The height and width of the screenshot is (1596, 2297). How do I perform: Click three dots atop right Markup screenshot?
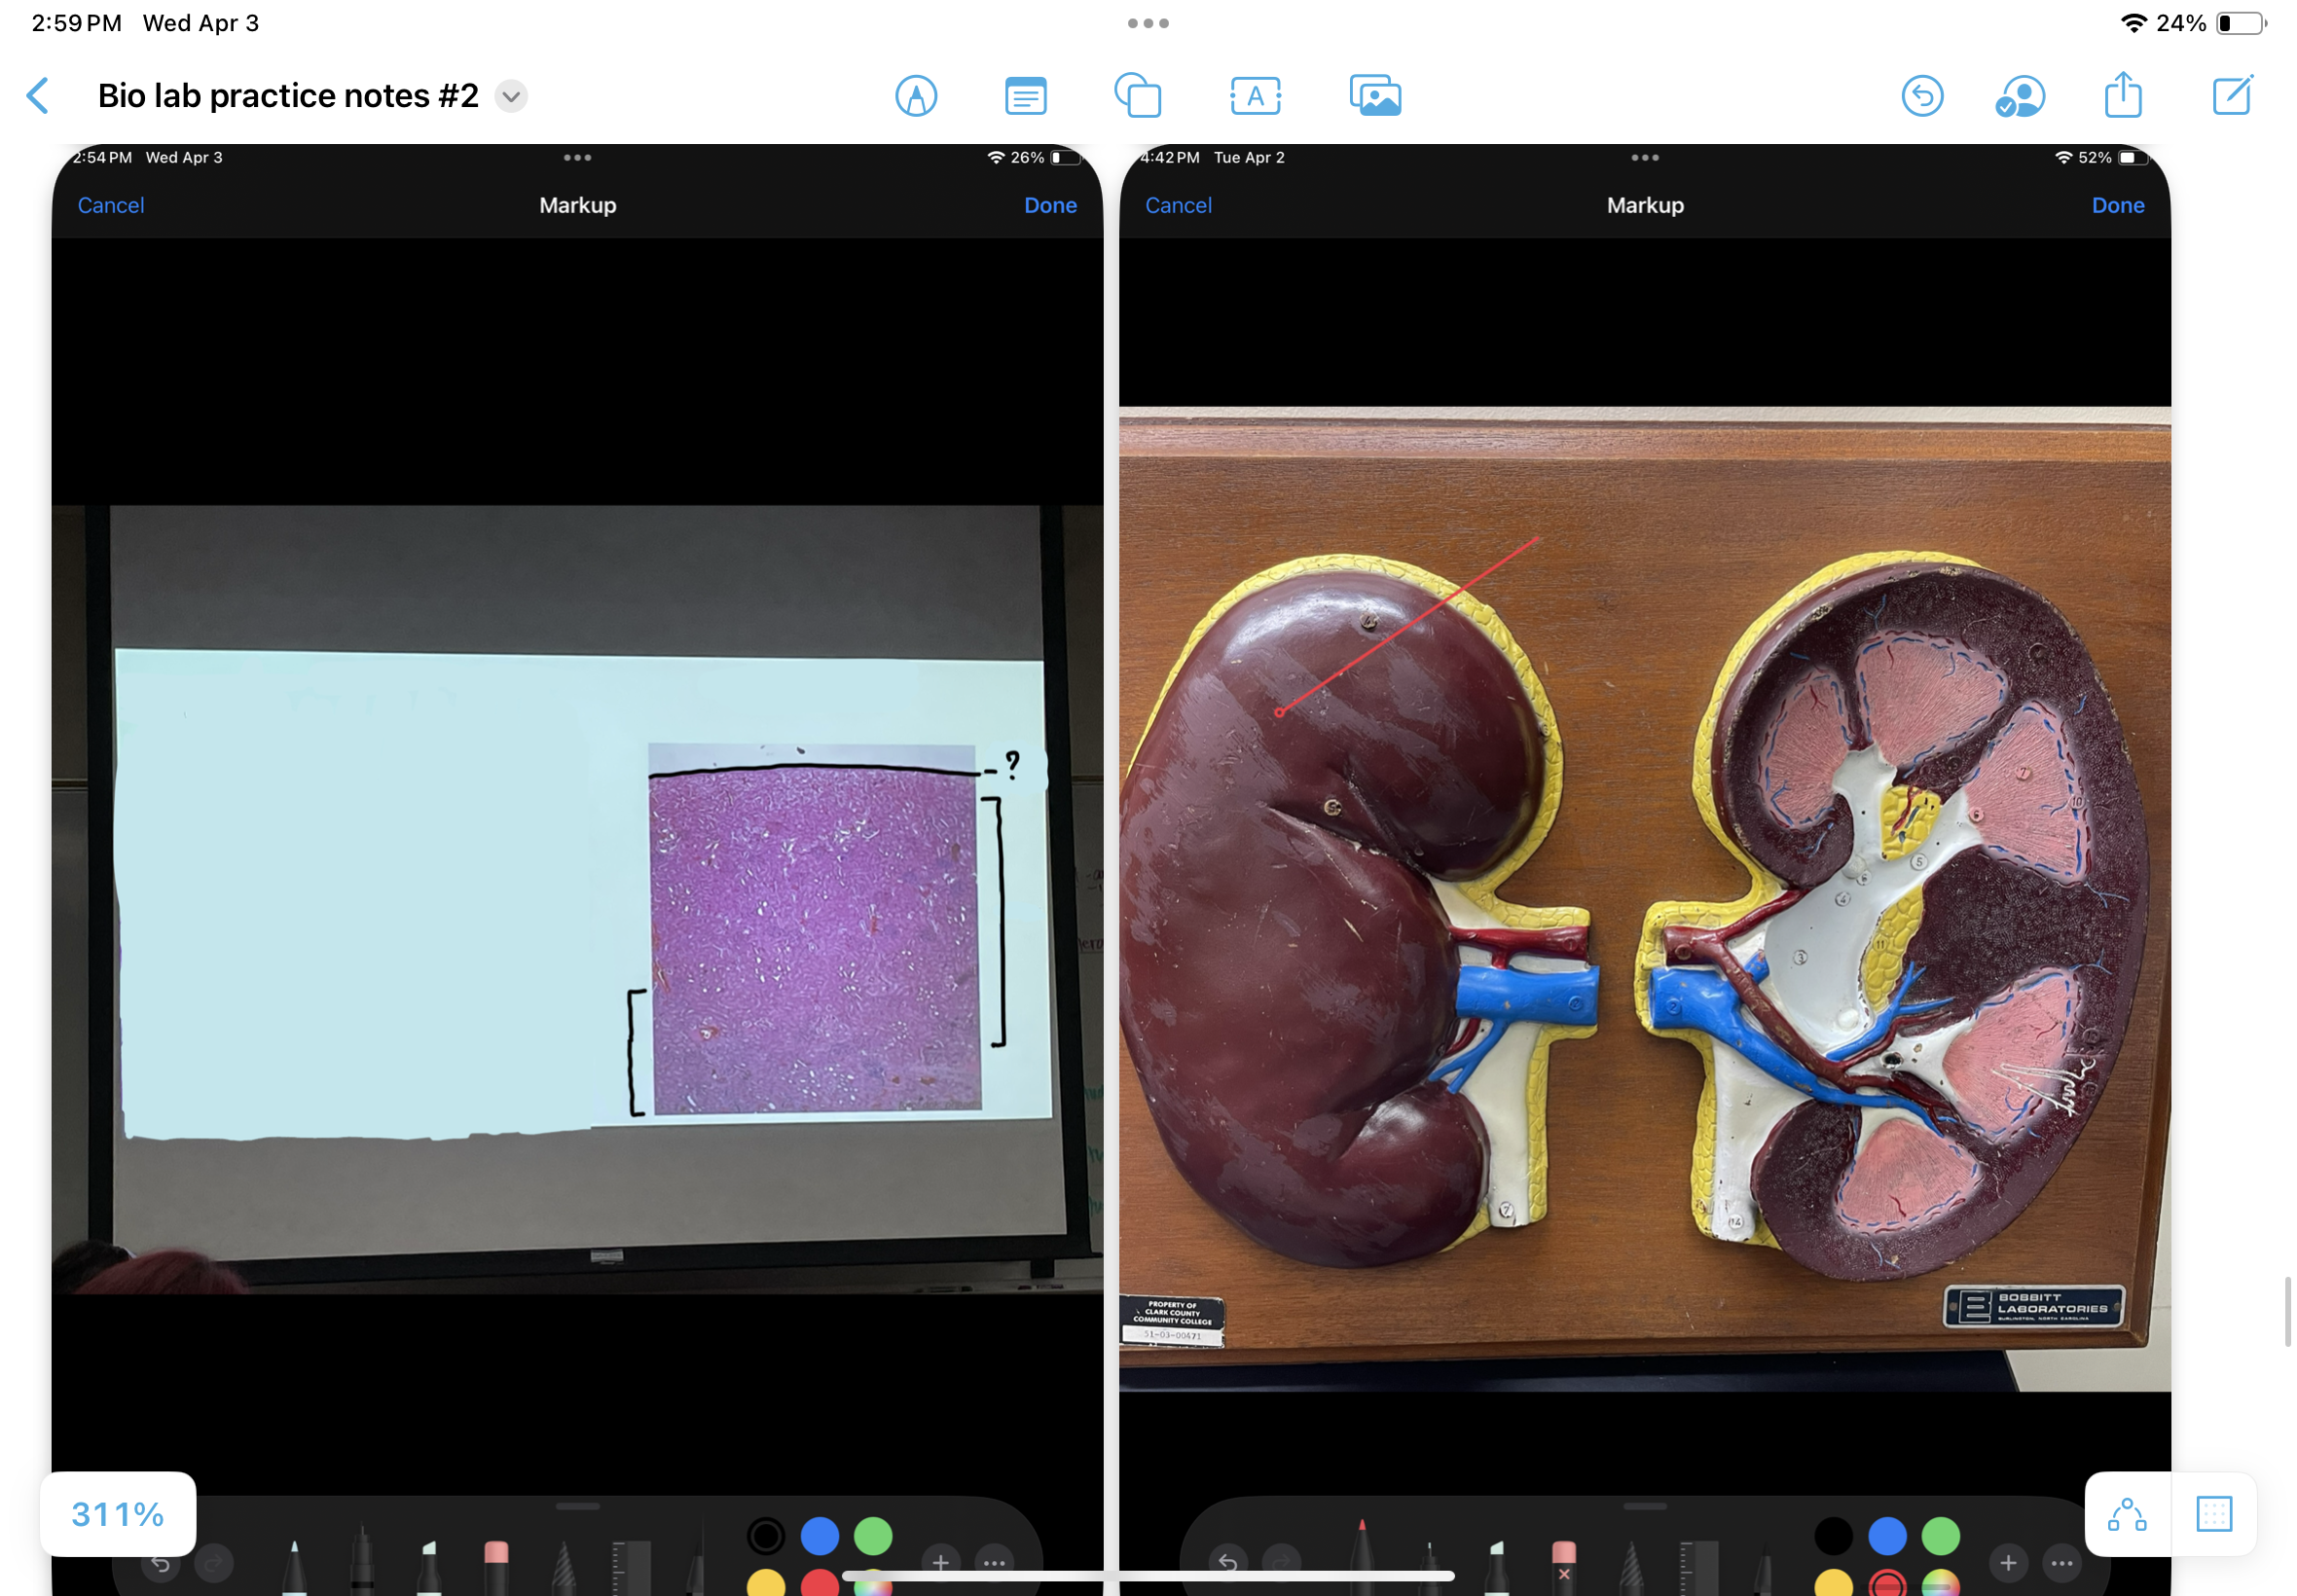coord(1644,157)
